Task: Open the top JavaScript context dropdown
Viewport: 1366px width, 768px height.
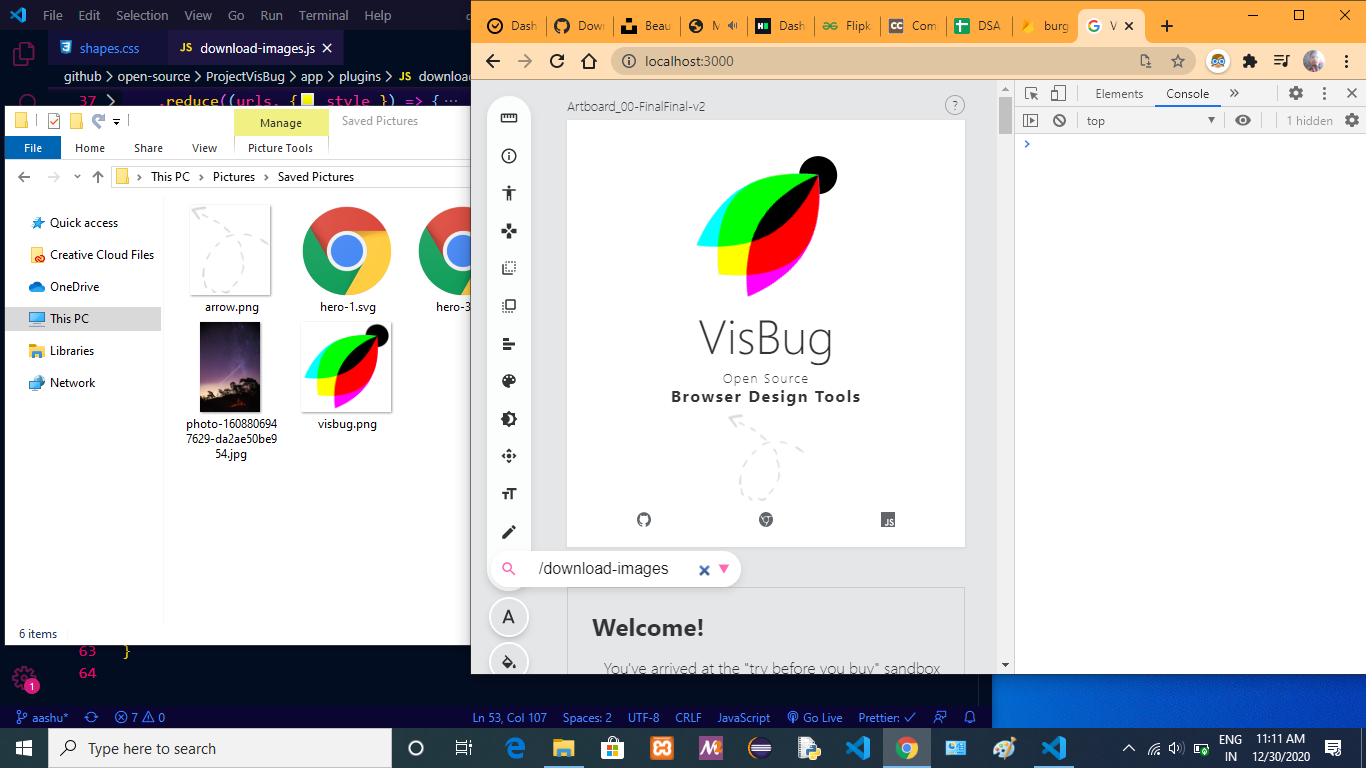Action: pos(1151,120)
